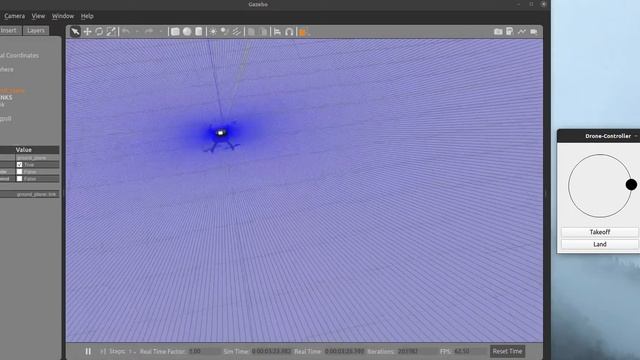640x360 pixels.
Task: Open the plot graph icon
Action: tap(522, 31)
